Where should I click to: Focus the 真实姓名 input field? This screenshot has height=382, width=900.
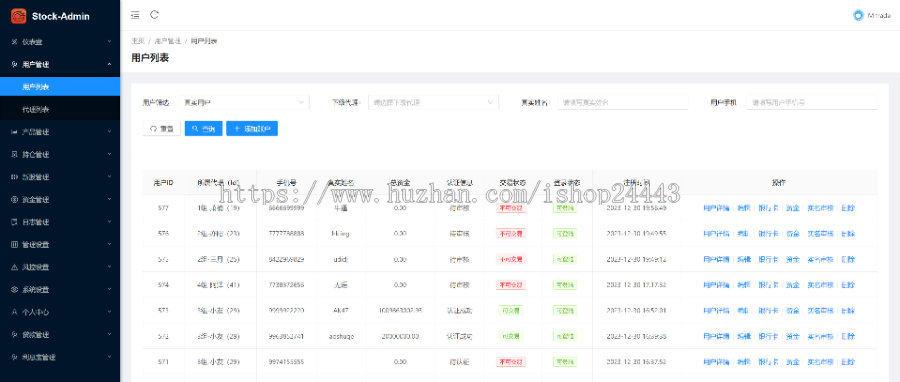622,102
